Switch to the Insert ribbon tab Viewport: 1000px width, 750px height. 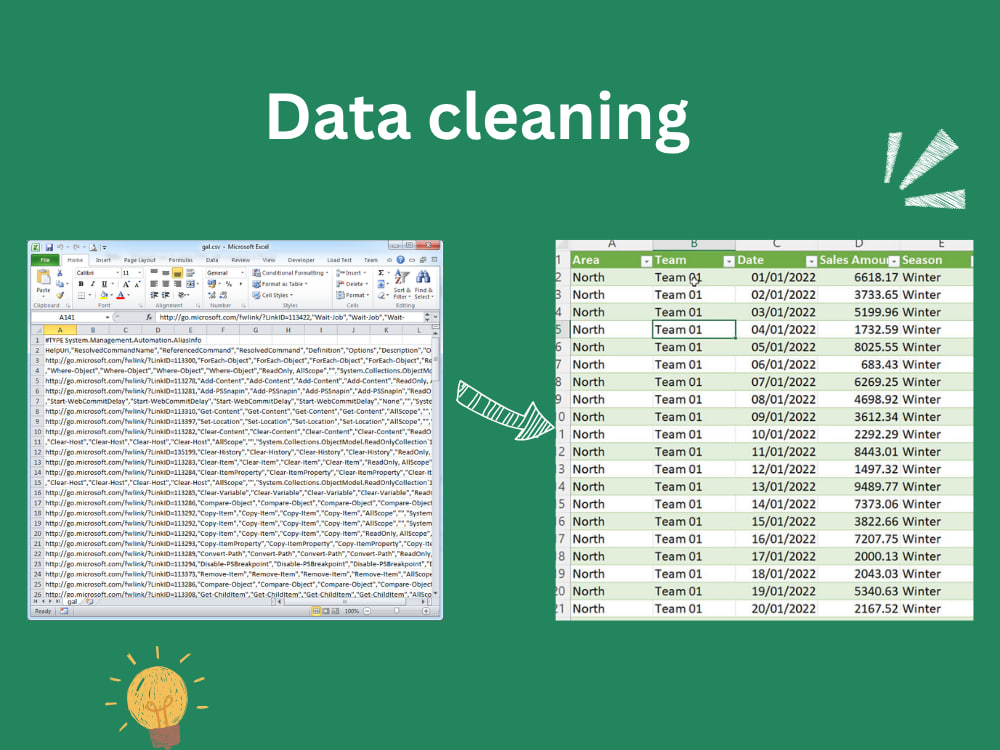(103, 260)
